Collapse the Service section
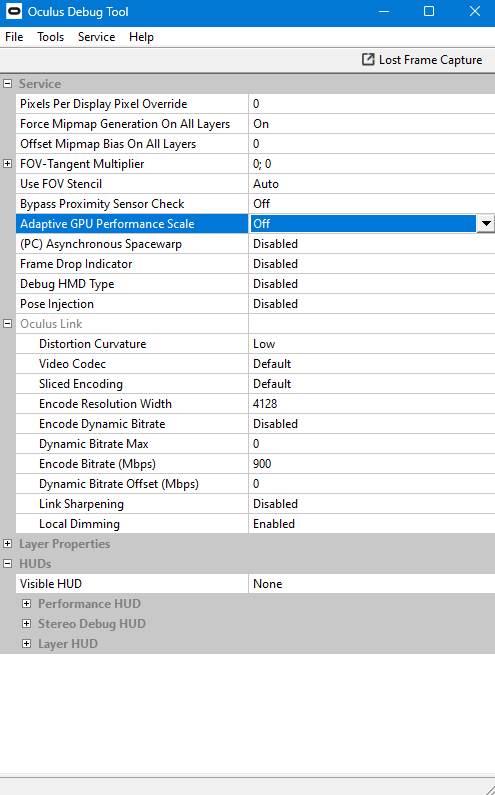Image resolution: width=495 pixels, height=795 pixels. (x=8, y=84)
